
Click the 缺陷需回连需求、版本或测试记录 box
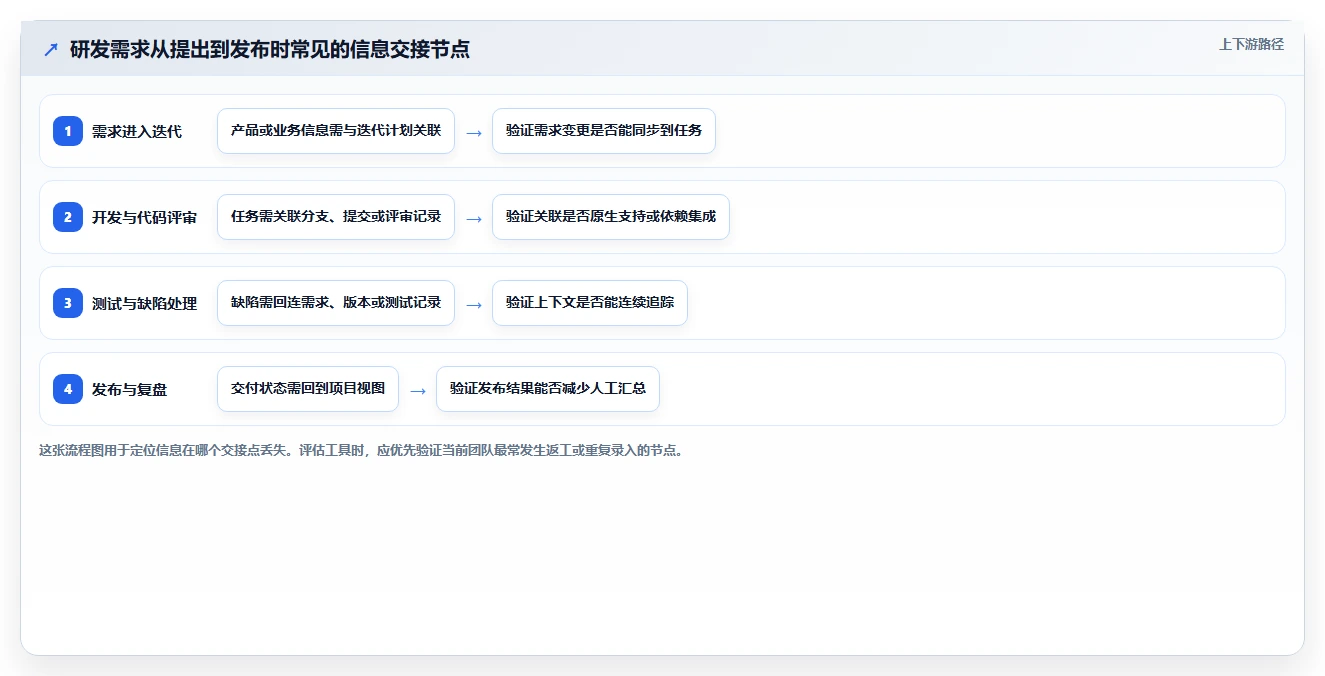tap(336, 303)
